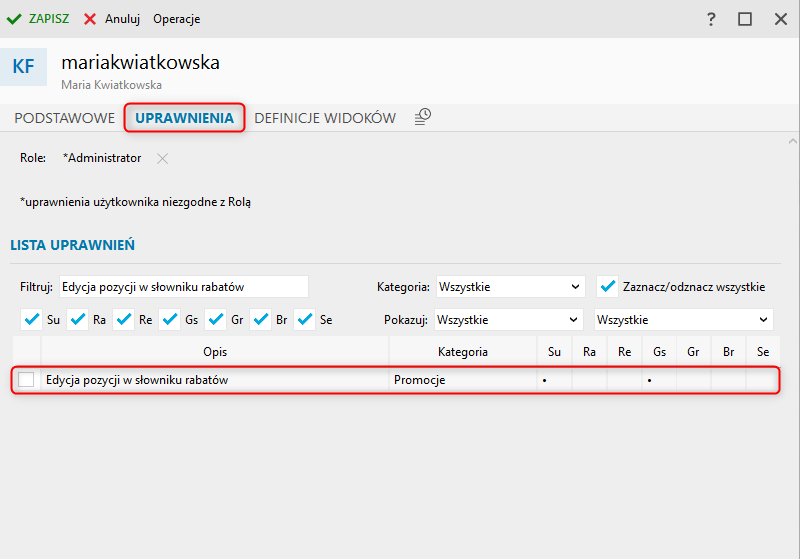800x559 pixels.
Task: Check the Edycja pozycji w słowniku rabatów row
Action: pos(26,379)
